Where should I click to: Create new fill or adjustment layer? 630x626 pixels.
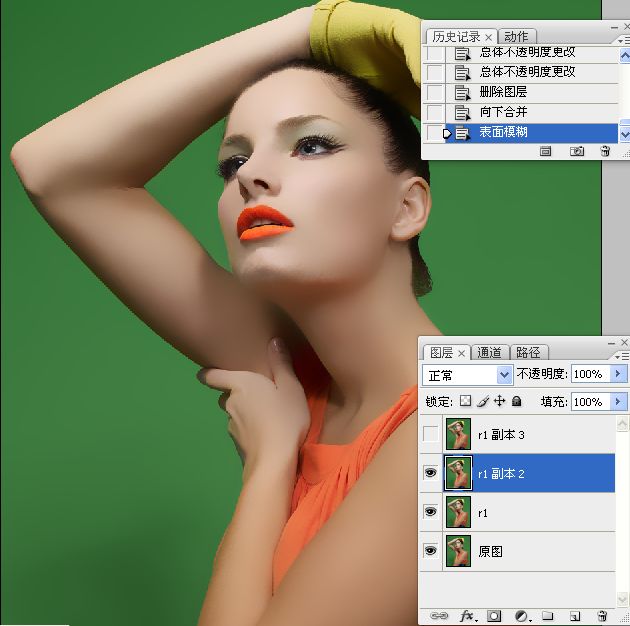[x=522, y=616]
